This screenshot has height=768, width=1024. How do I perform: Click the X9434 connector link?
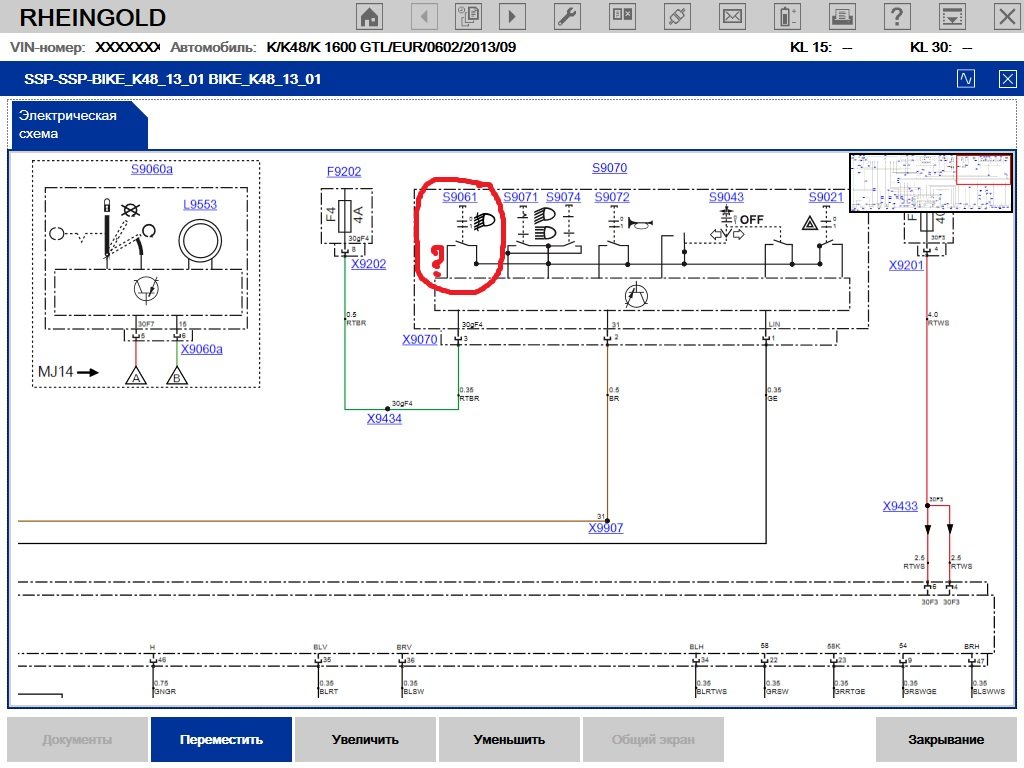pos(384,418)
